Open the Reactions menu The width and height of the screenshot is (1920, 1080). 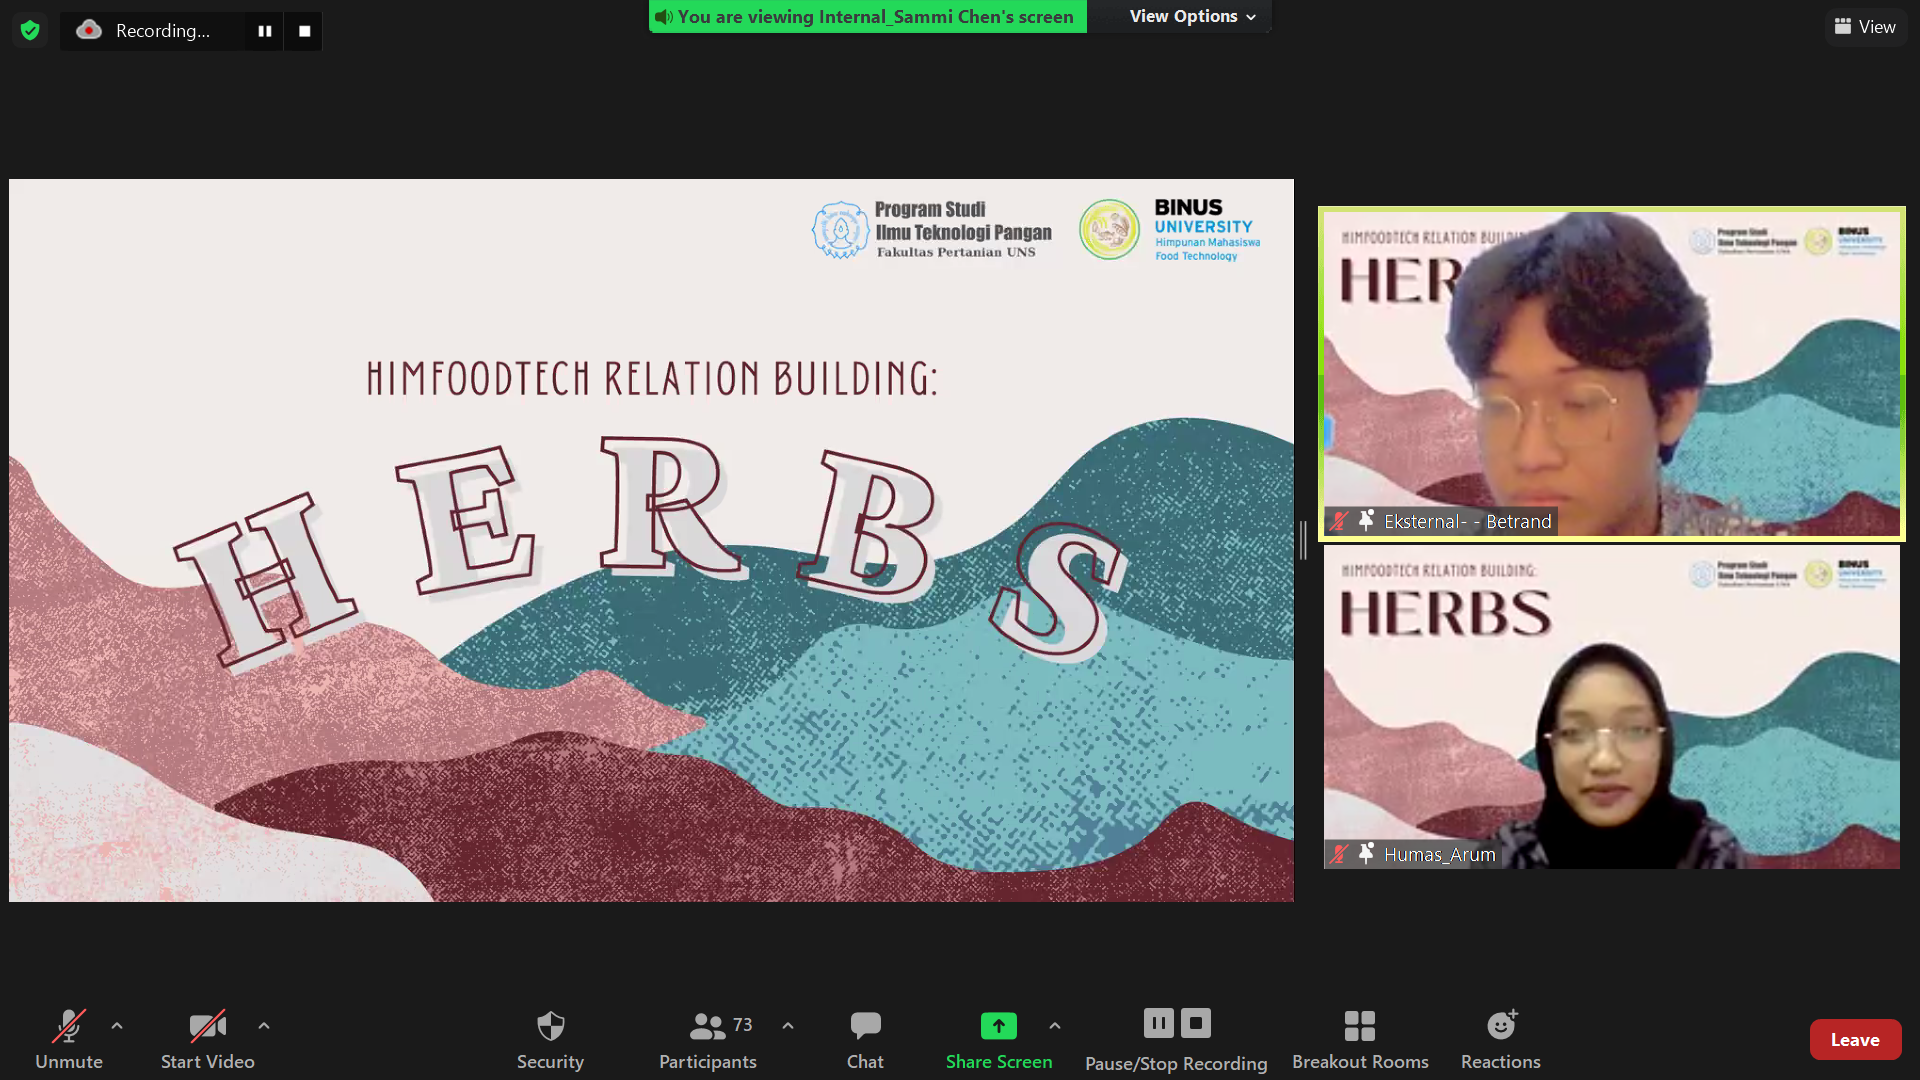coord(1500,1039)
